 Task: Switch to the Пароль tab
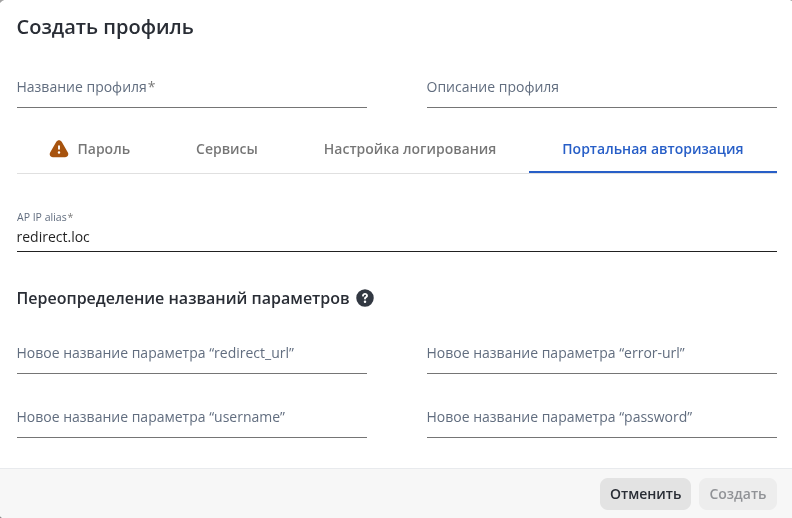[x=90, y=149]
